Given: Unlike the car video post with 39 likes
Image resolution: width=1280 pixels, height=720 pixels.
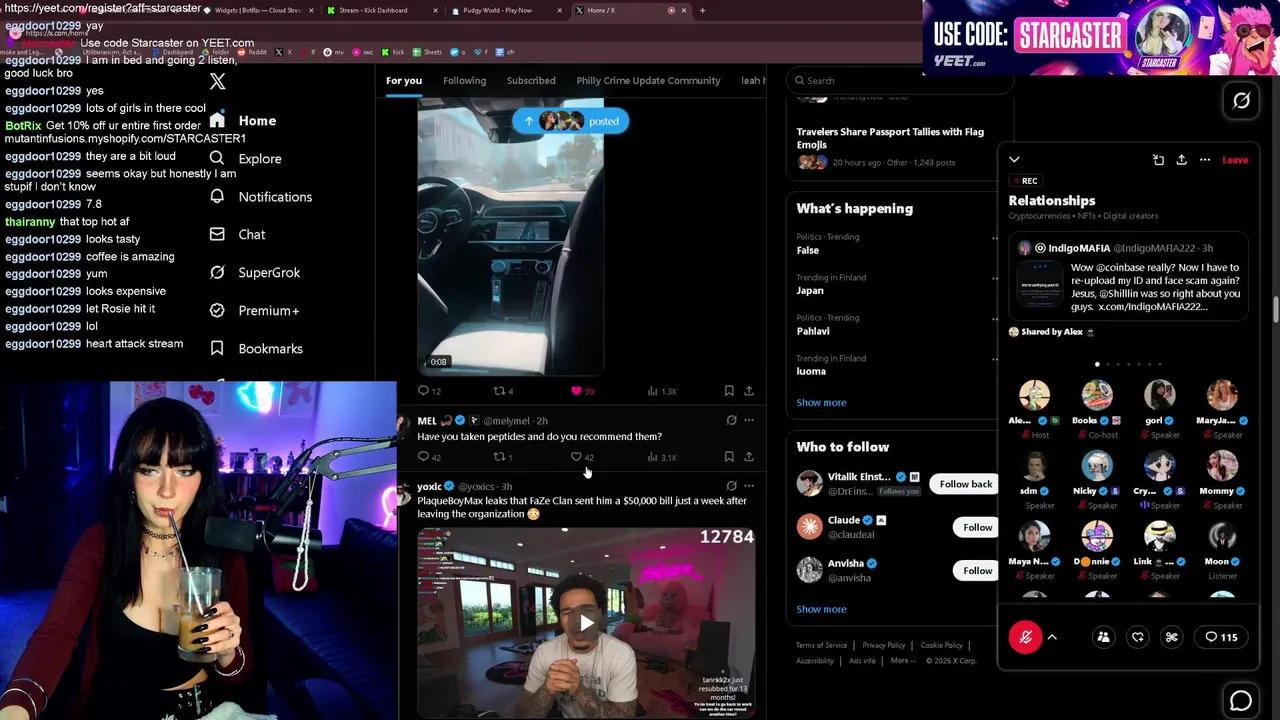Looking at the screenshot, I should click(x=582, y=391).
